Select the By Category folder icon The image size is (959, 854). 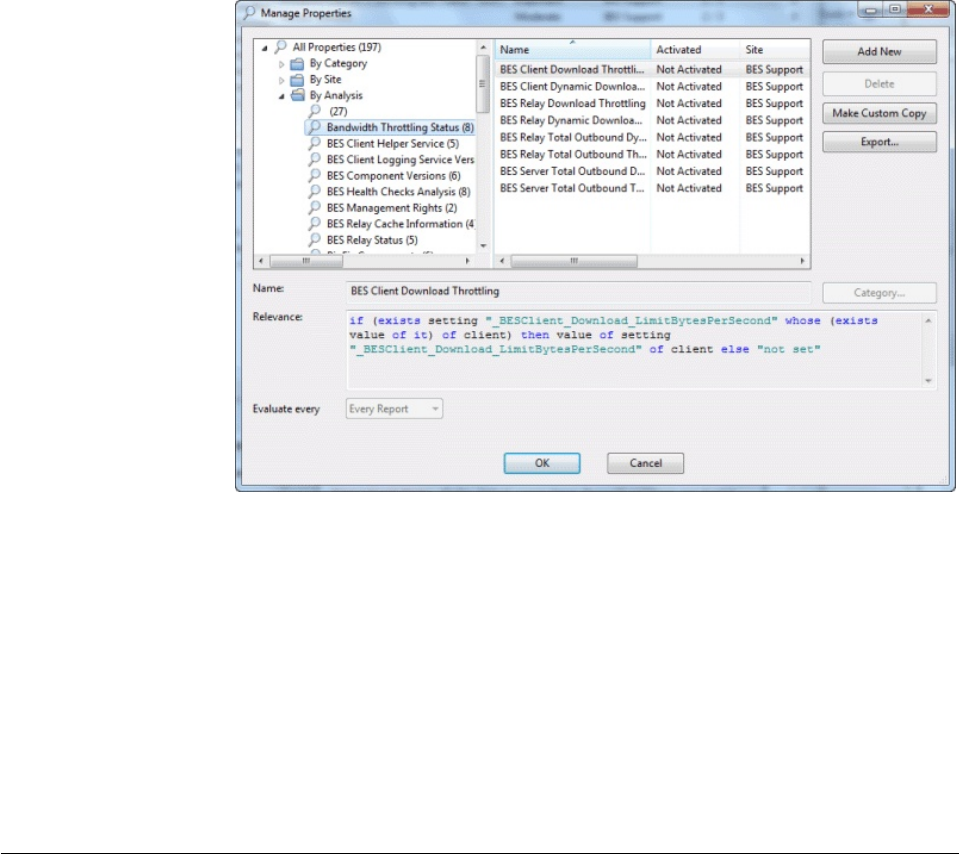(297, 64)
